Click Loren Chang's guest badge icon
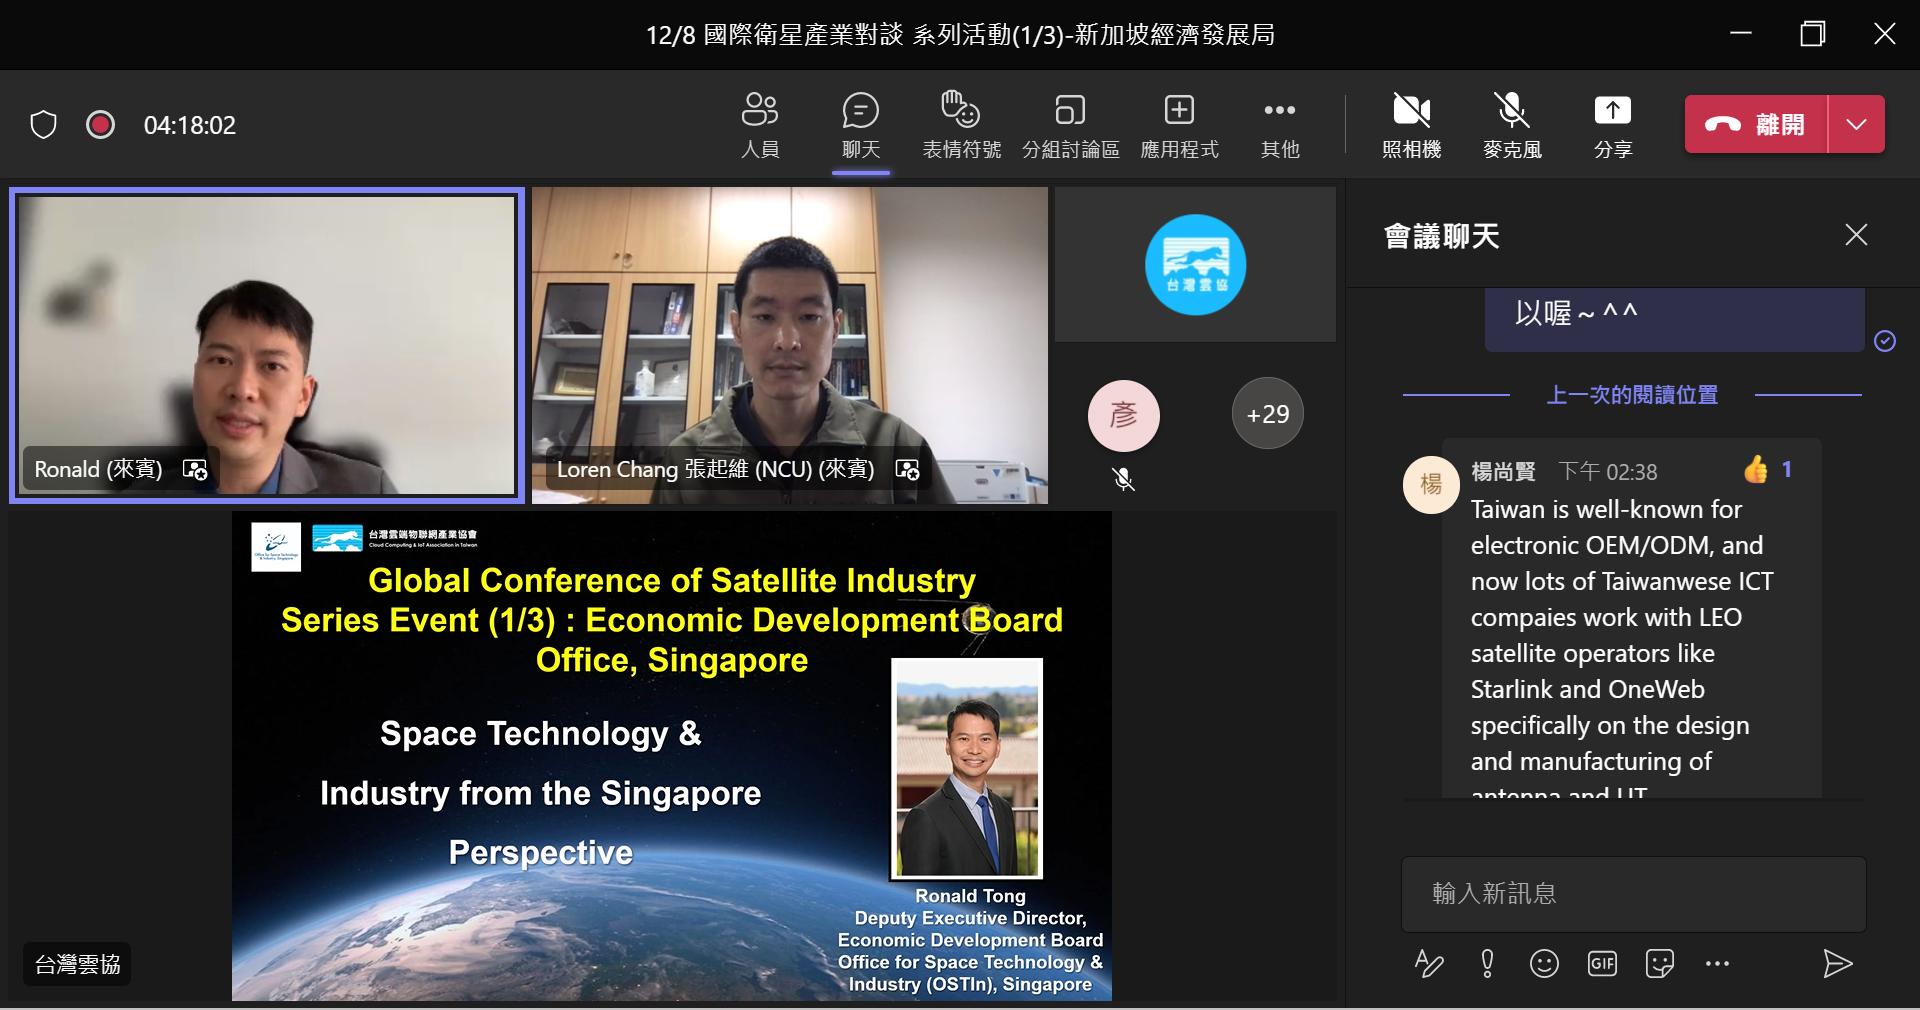 coord(907,470)
